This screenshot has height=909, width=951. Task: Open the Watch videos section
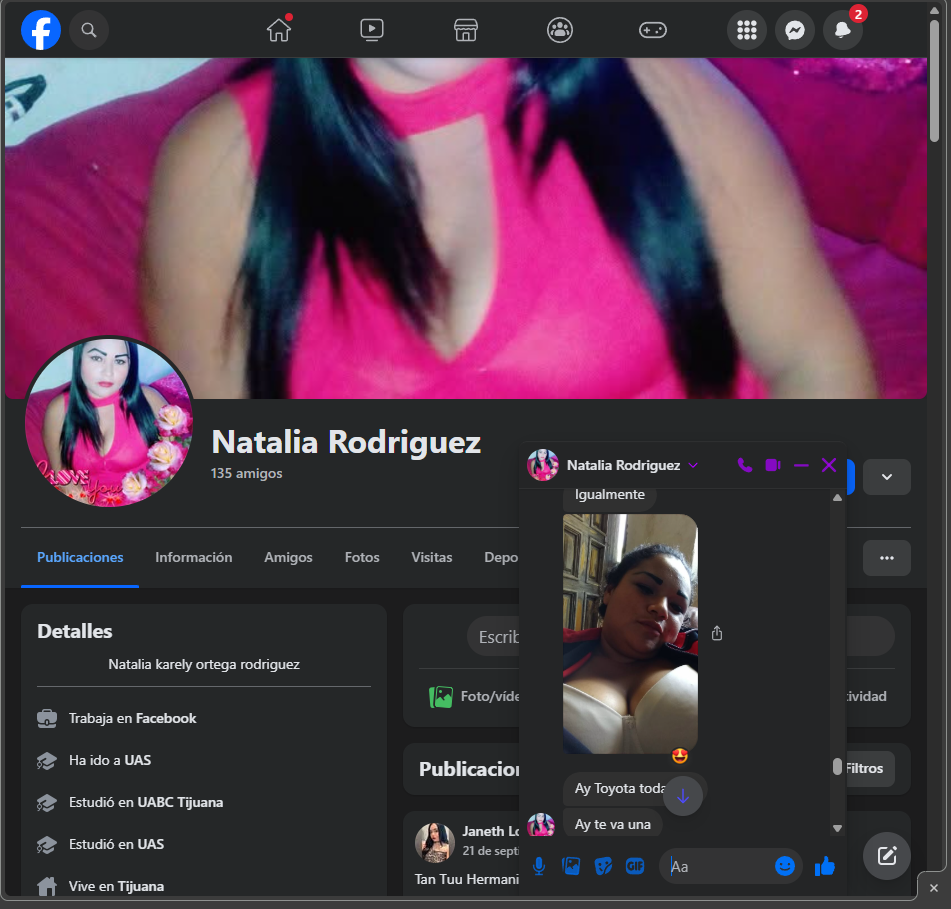372,30
